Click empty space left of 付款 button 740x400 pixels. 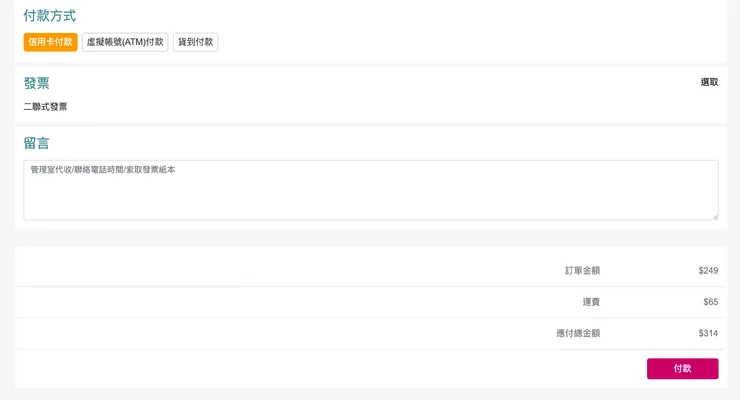click(400, 368)
